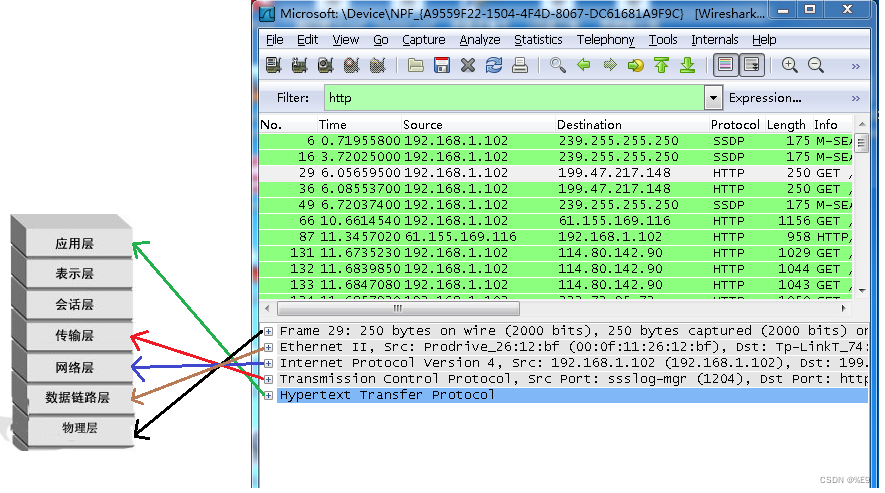Select packet number 36 row
This screenshot has height=493, width=885.
[x=556, y=189]
